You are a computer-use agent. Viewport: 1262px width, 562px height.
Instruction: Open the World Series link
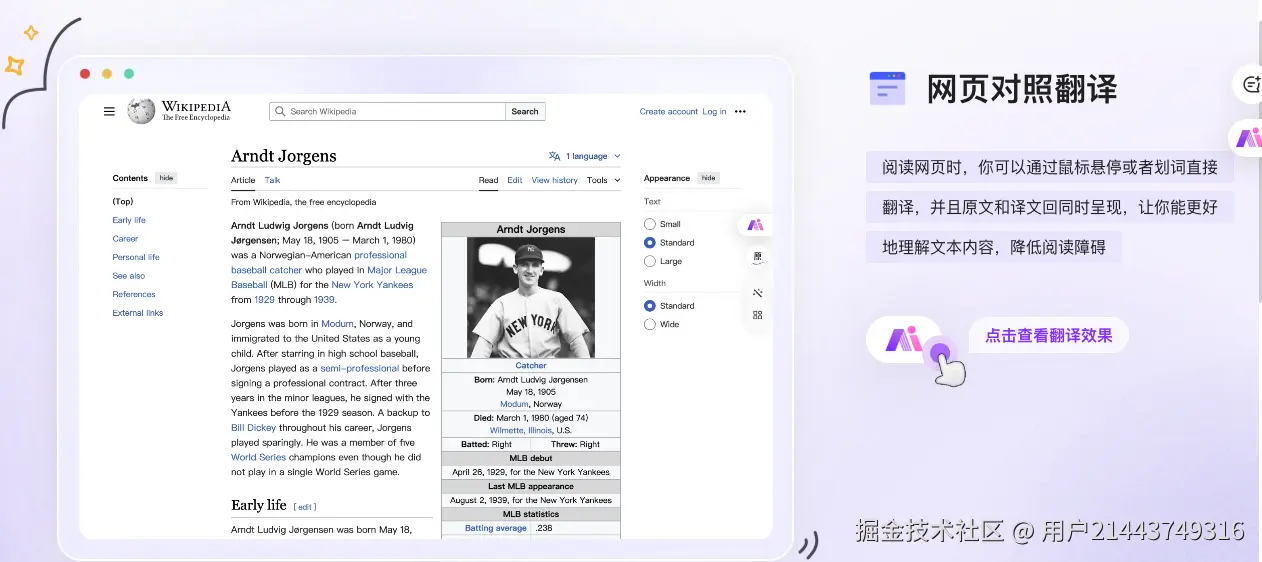[x=258, y=458]
